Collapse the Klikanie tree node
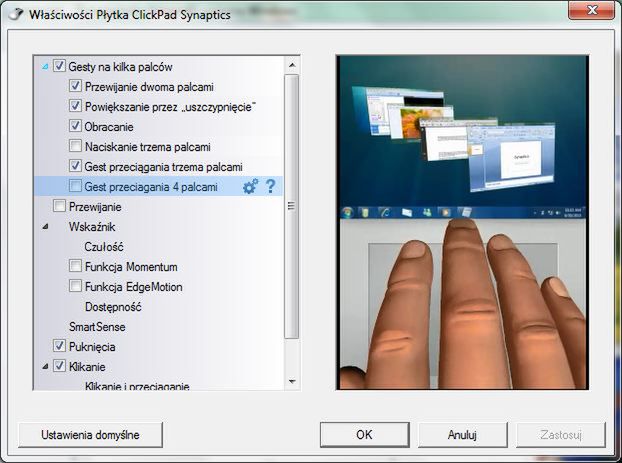The height and width of the screenshot is (463, 622). click(x=45, y=367)
